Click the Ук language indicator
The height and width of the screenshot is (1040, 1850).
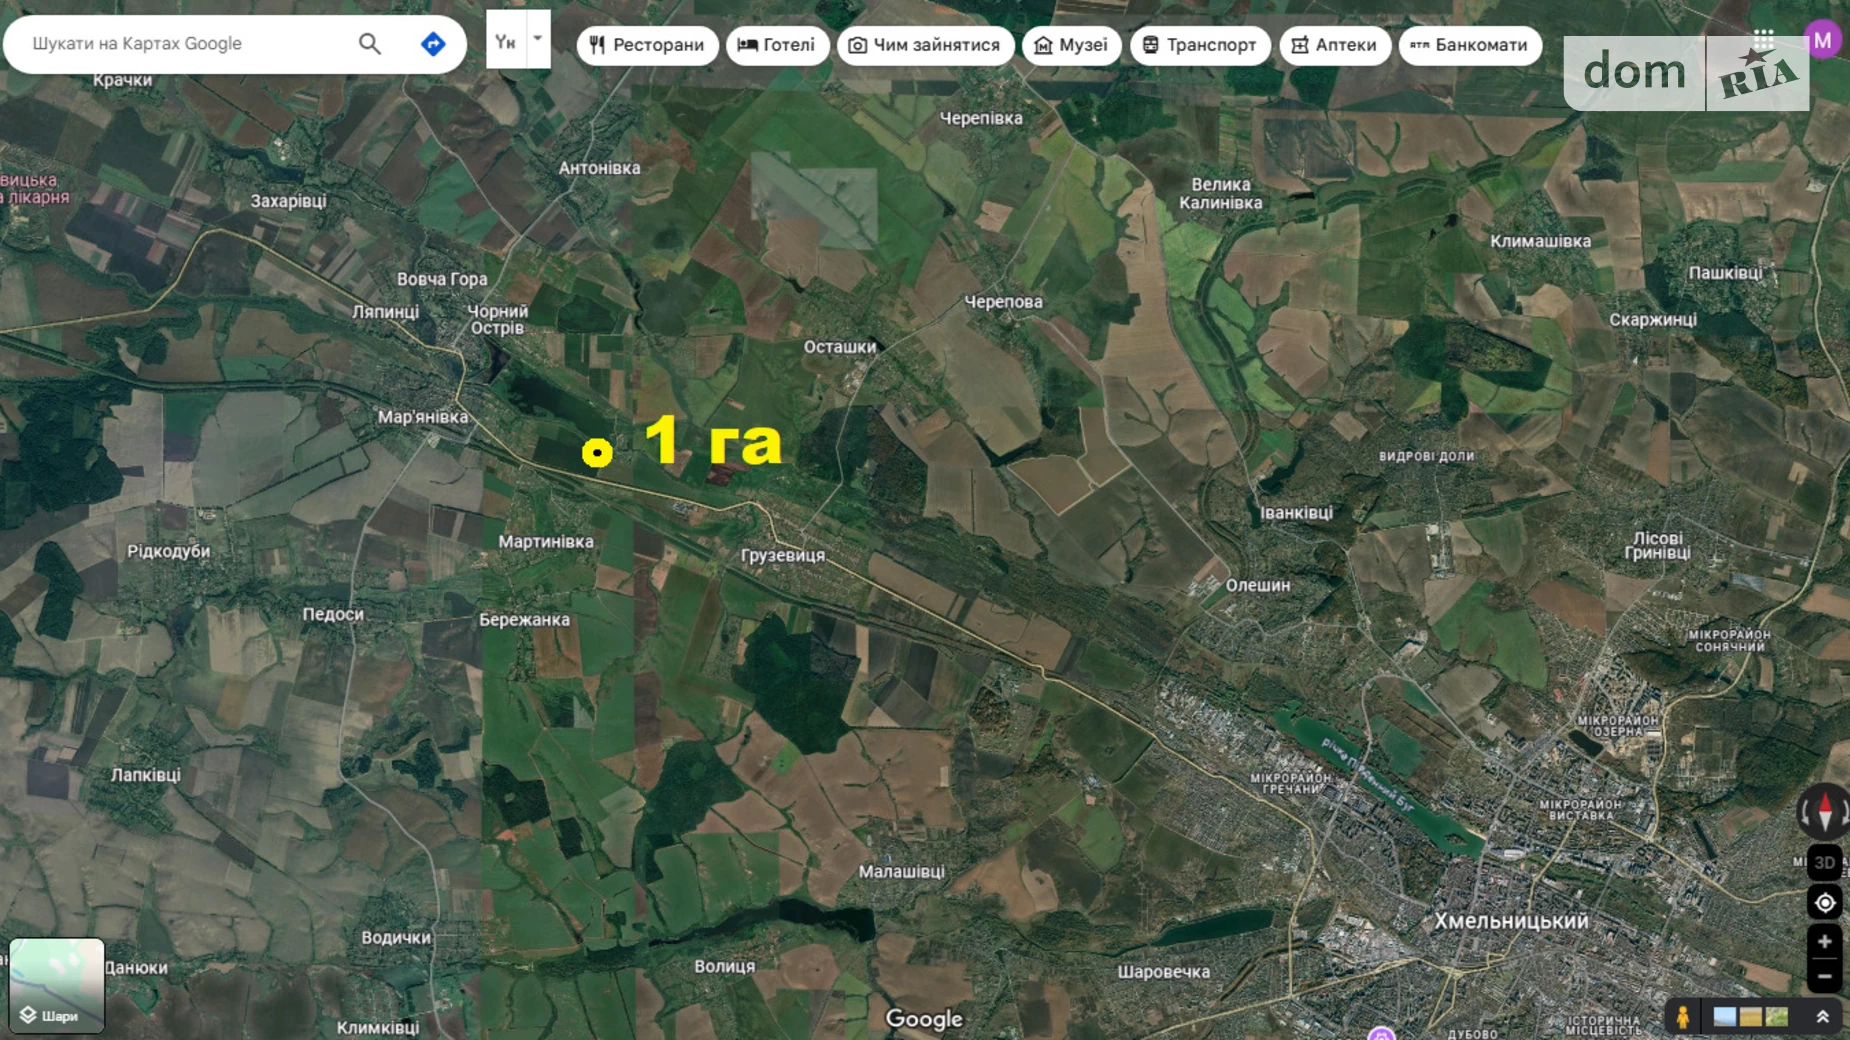coord(505,42)
